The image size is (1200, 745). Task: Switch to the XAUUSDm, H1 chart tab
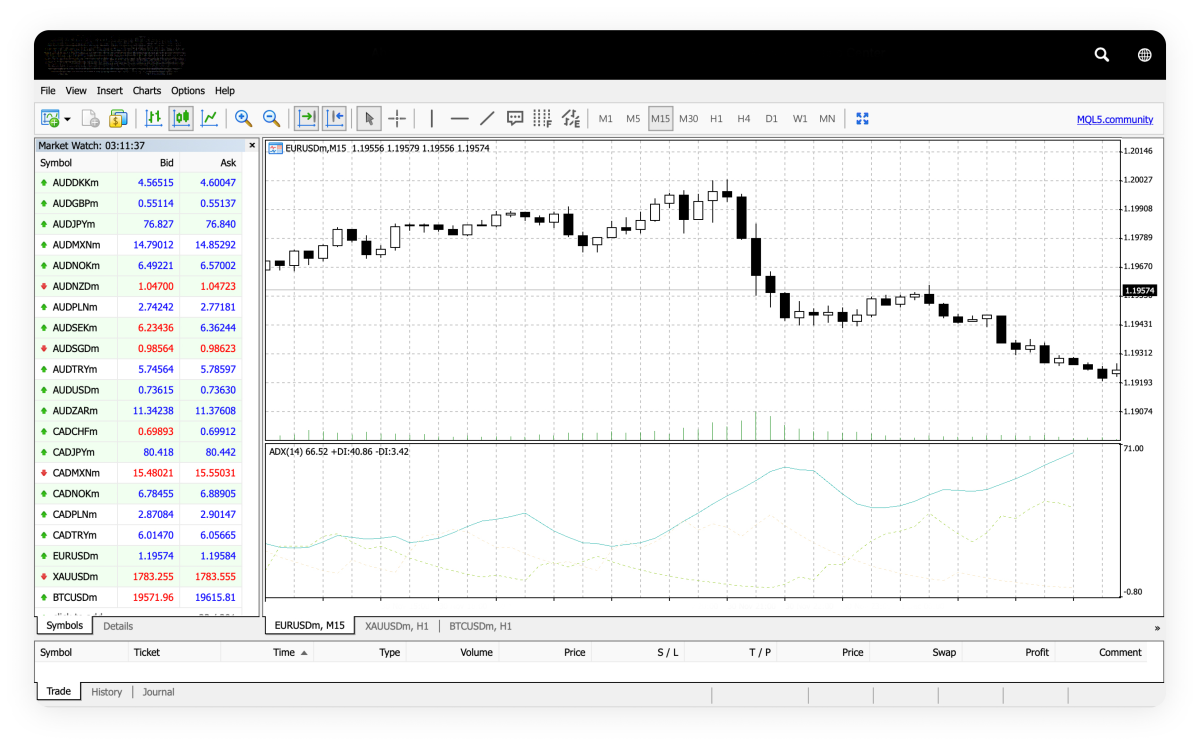(396, 626)
